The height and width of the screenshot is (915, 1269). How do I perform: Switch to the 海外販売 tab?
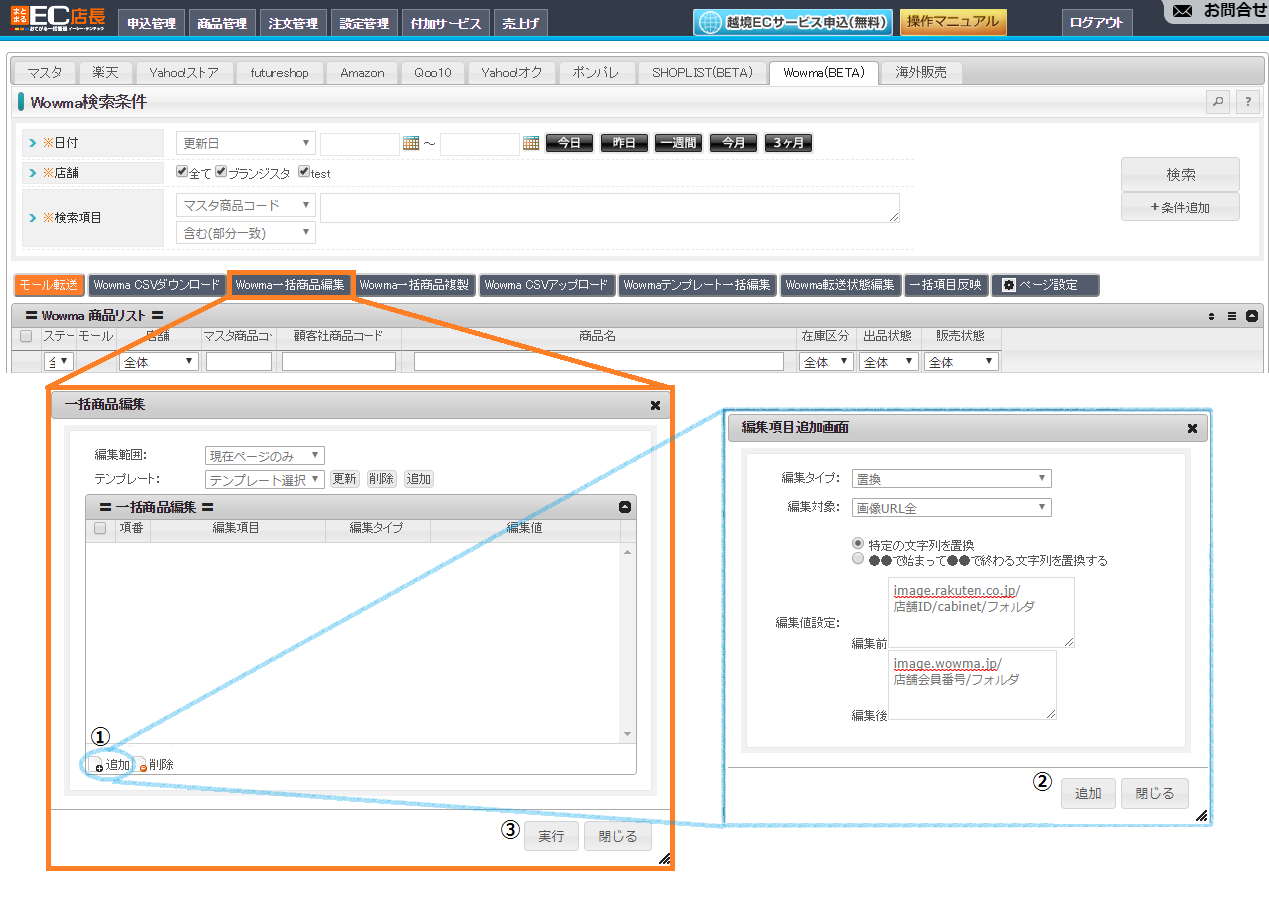click(x=921, y=72)
